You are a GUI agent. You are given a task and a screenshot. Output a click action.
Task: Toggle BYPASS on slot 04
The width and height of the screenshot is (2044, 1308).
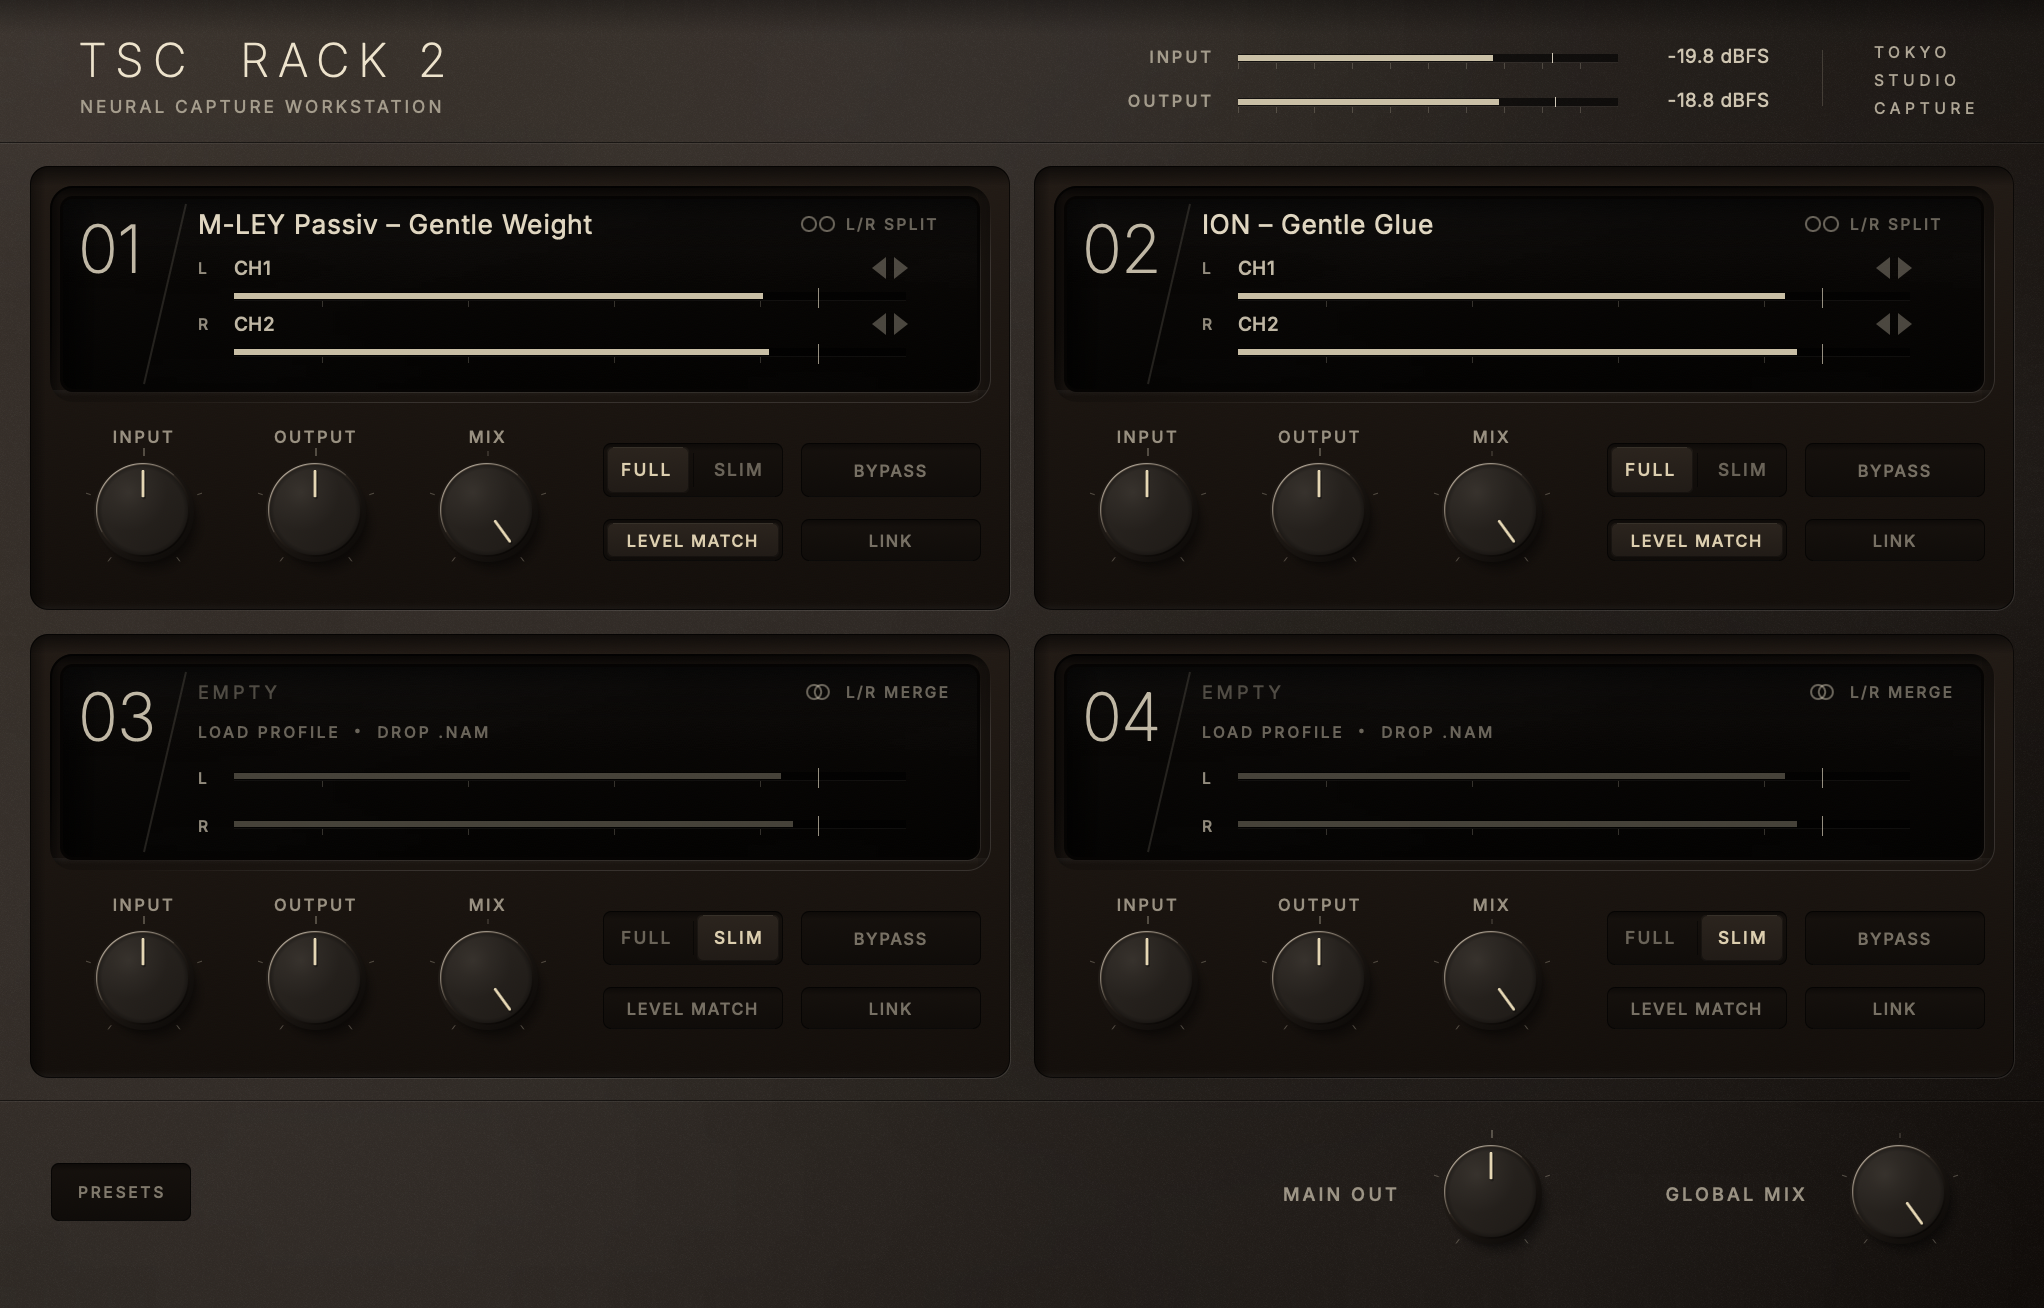(x=1894, y=938)
